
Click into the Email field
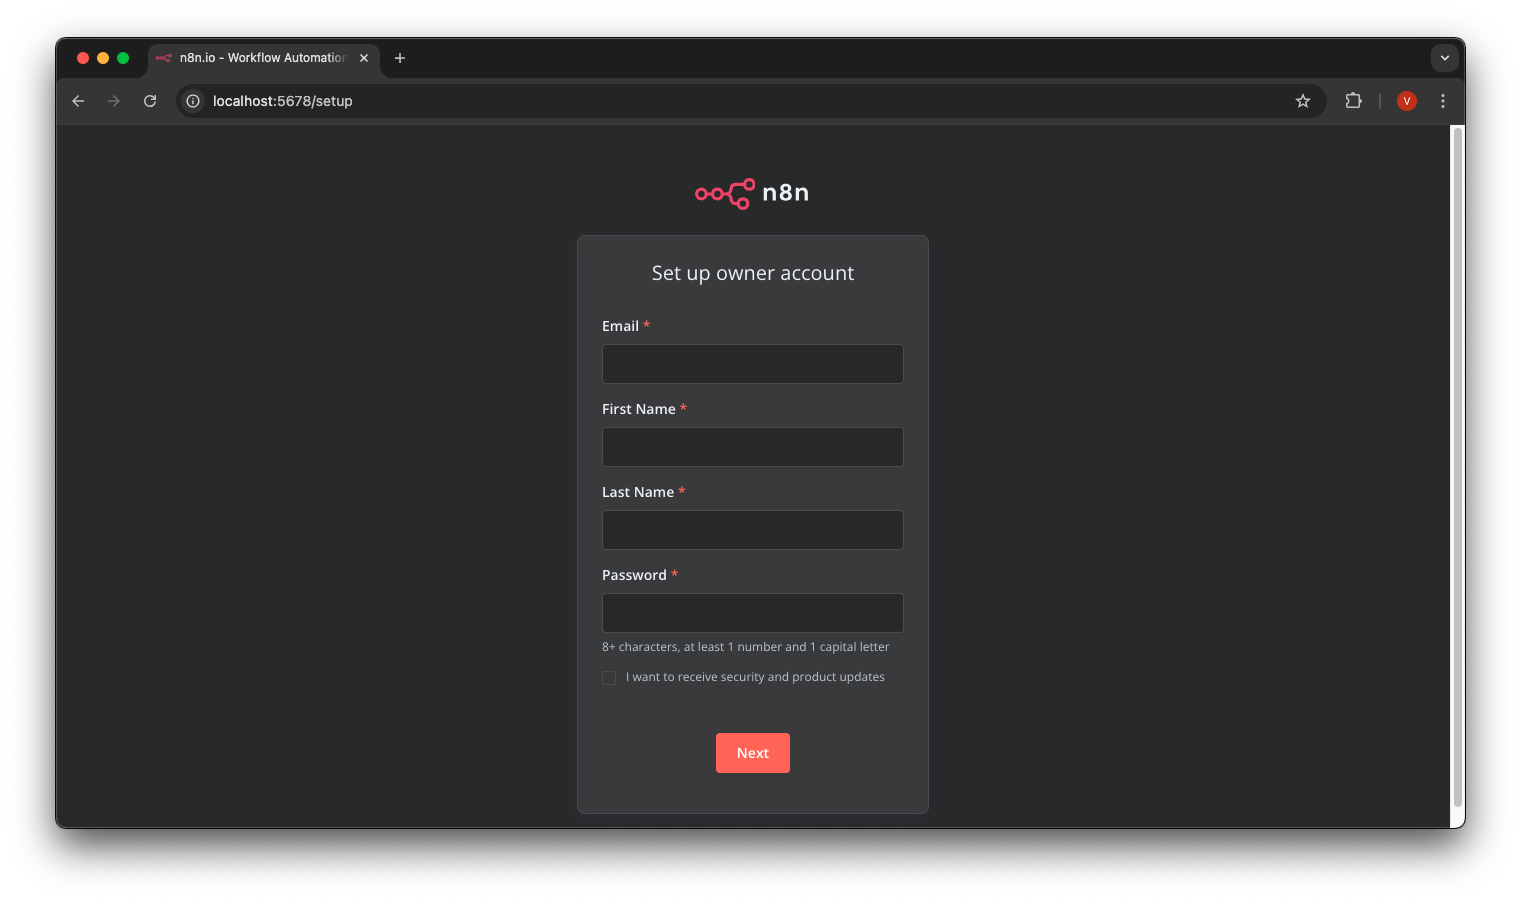[x=753, y=364]
